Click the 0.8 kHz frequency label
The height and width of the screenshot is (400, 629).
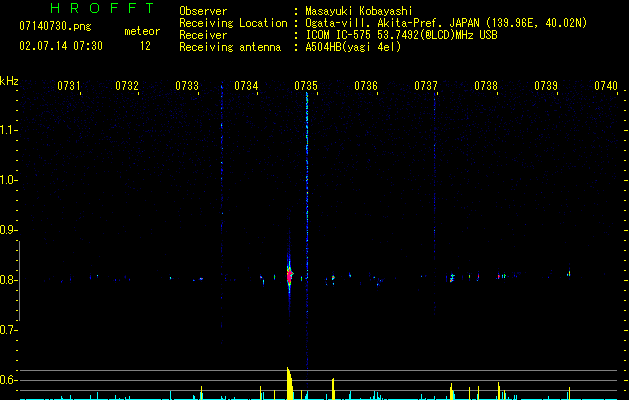(x=7, y=280)
